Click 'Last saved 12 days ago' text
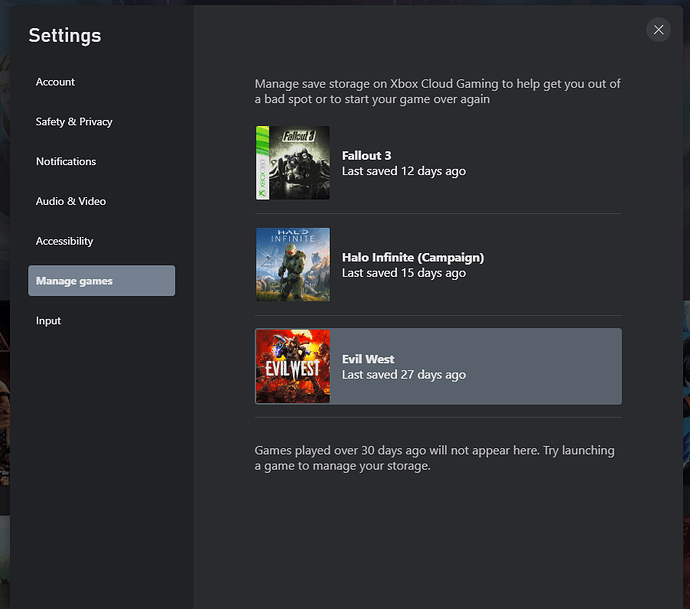 (404, 171)
